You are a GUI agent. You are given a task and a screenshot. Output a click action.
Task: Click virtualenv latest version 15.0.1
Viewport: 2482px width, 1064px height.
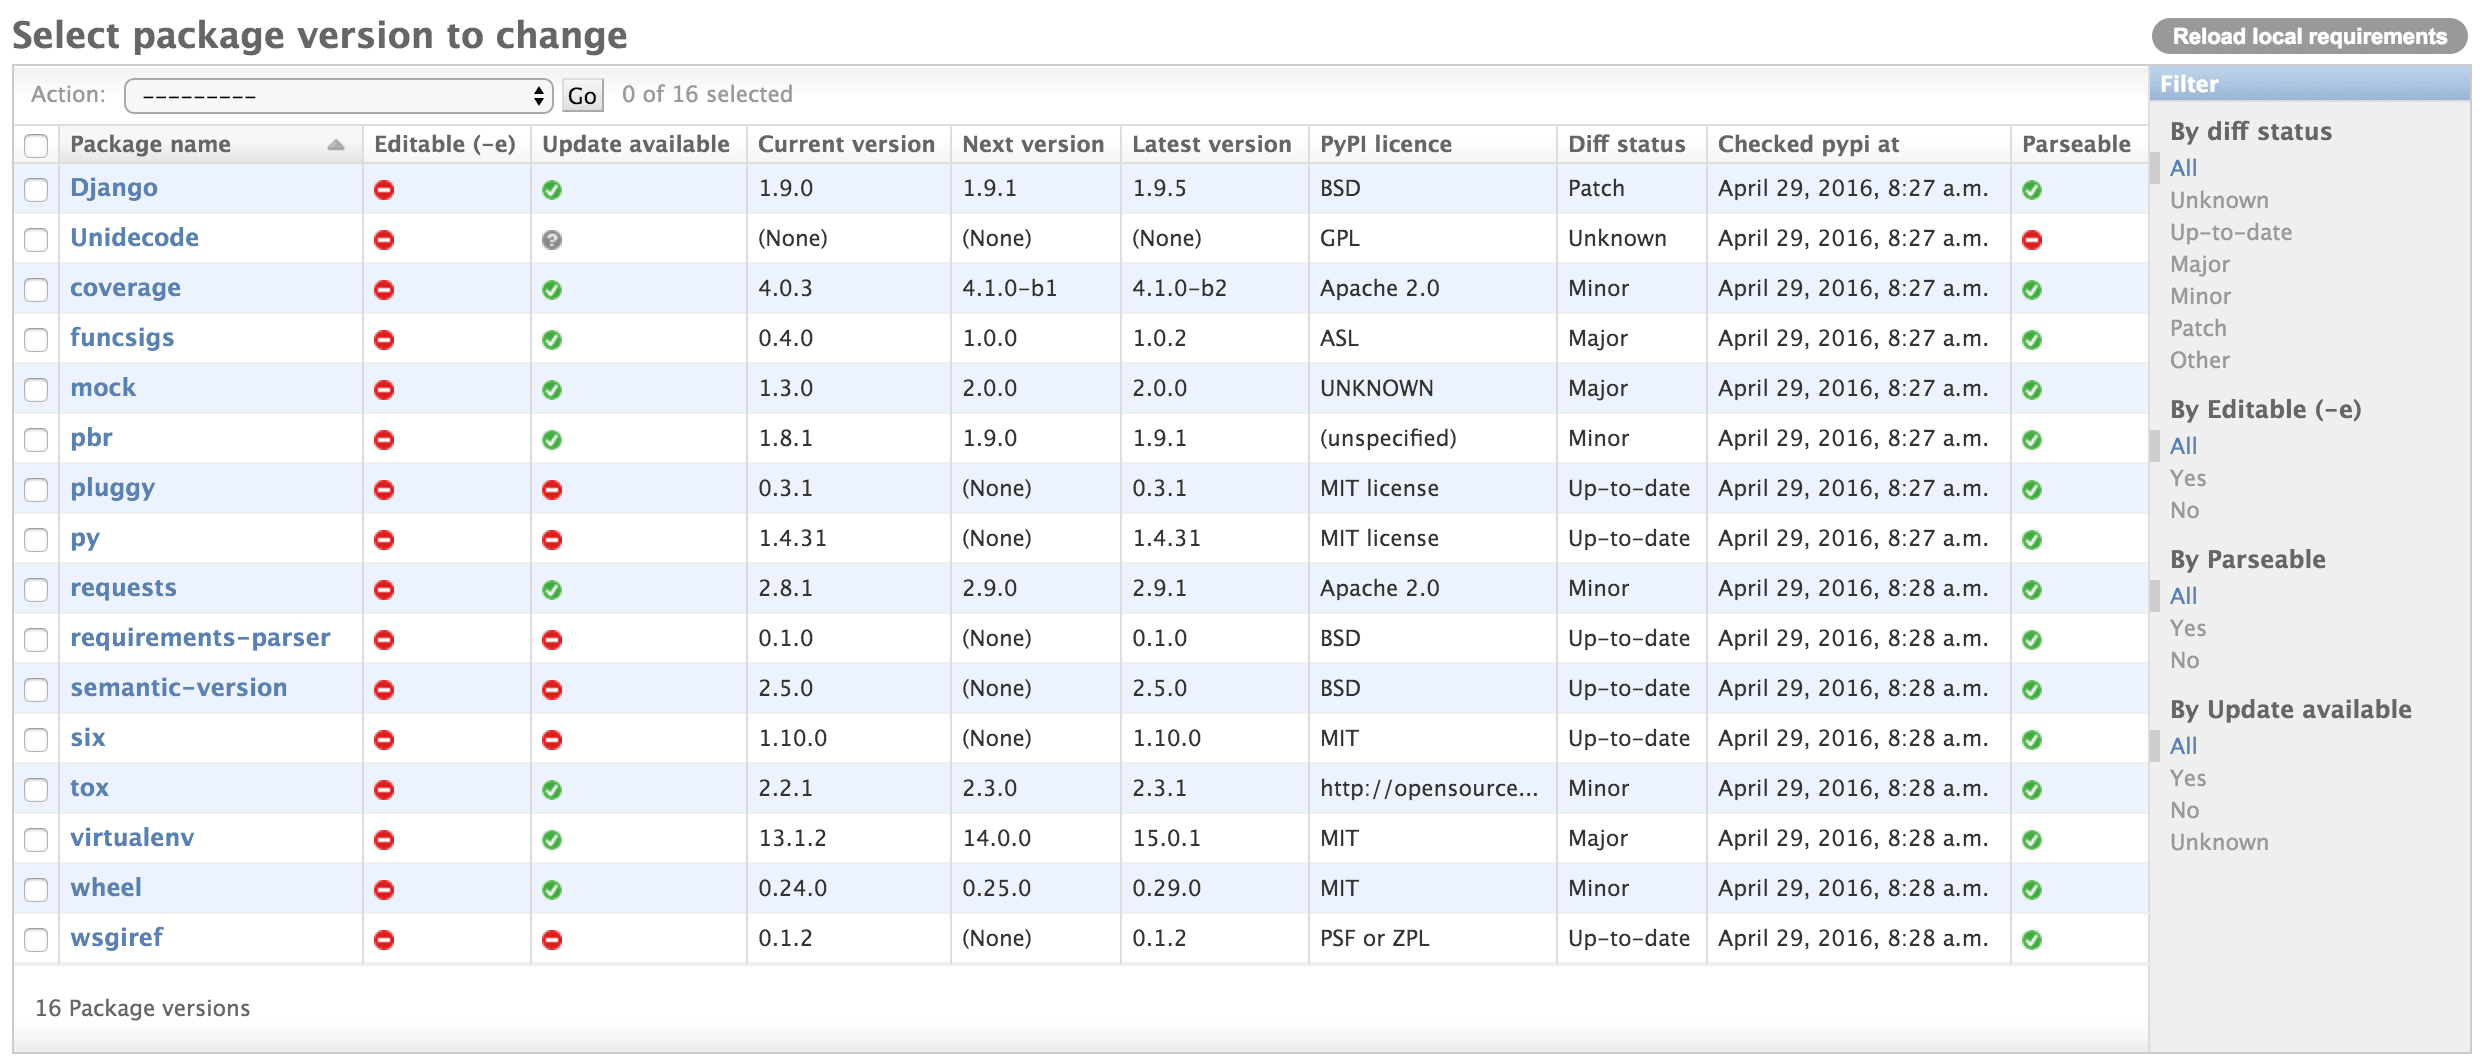coord(1165,838)
